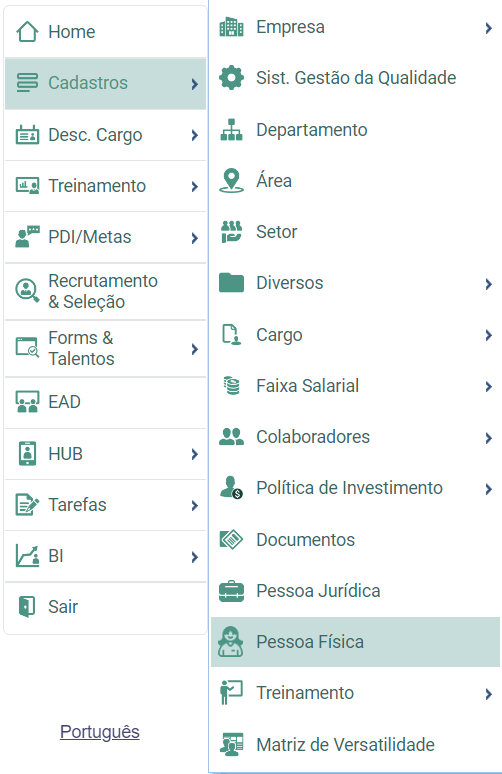Expand the Empresa submenu arrow
This screenshot has width=502, height=774.
click(489, 28)
